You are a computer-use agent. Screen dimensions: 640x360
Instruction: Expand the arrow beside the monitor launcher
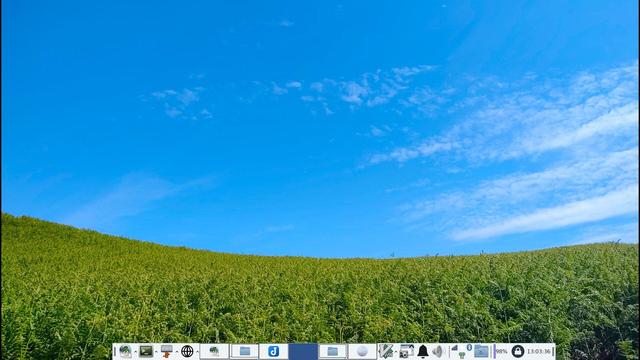176,352
